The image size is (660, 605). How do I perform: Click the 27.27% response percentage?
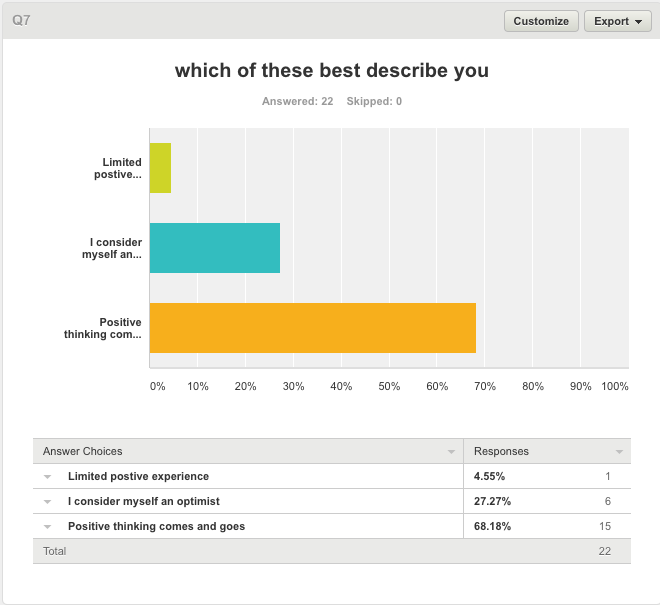click(x=490, y=501)
